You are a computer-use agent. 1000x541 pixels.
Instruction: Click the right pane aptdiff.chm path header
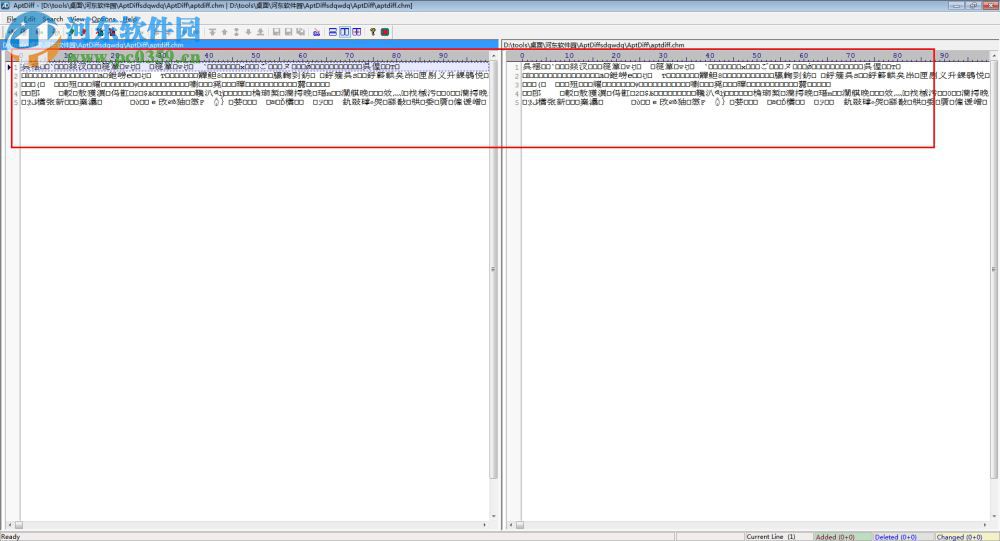coord(593,45)
